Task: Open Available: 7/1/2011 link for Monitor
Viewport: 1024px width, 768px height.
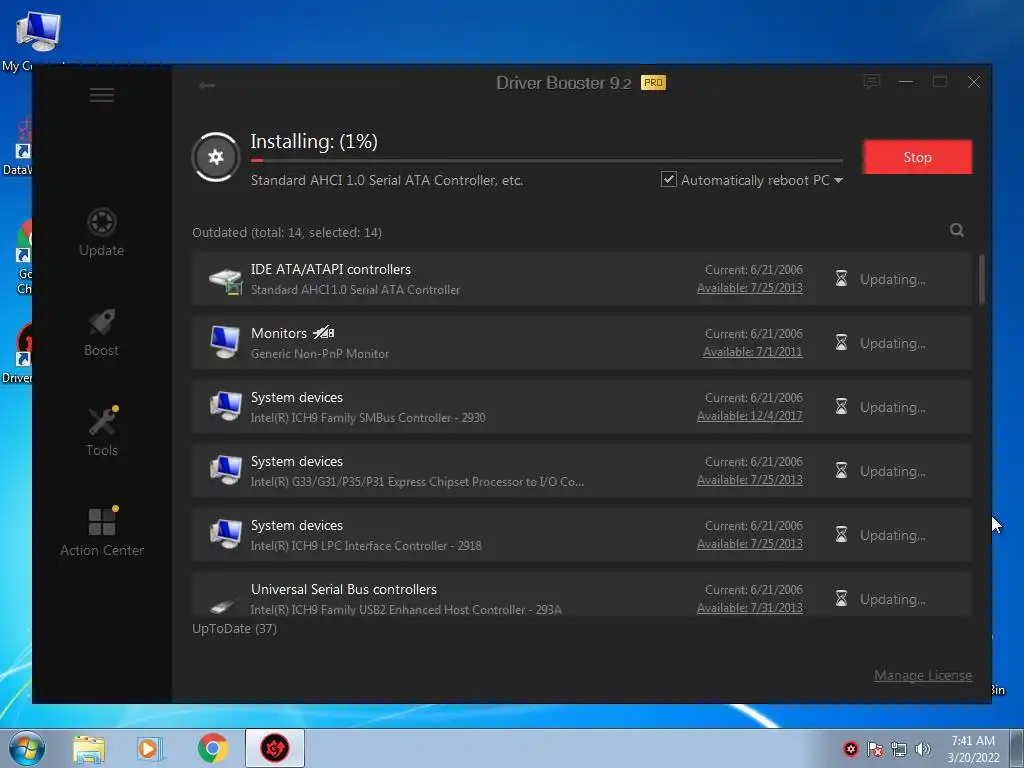Action: 752,352
